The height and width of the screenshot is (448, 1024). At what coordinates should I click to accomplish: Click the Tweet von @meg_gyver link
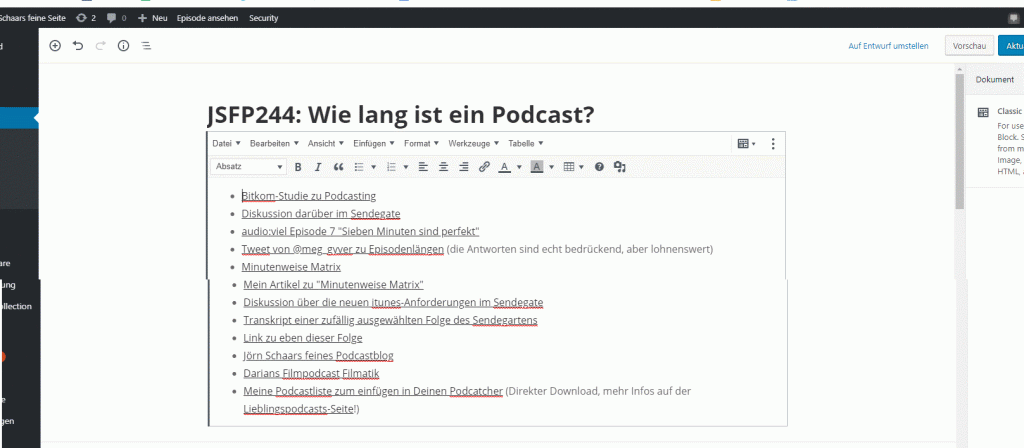tap(342, 249)
